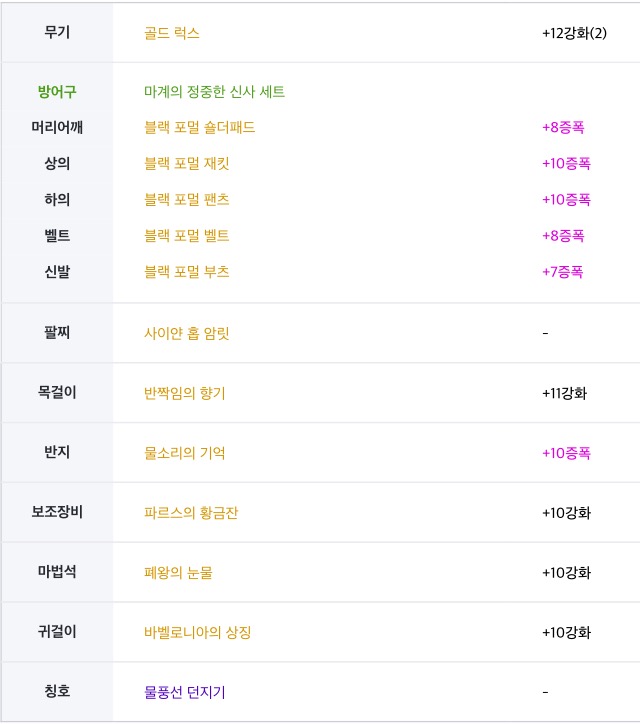The width and height of the screenshot is (640, 724).
Task: Open the 블랙 포멀 팬츠 item
Action: point(186,199)
